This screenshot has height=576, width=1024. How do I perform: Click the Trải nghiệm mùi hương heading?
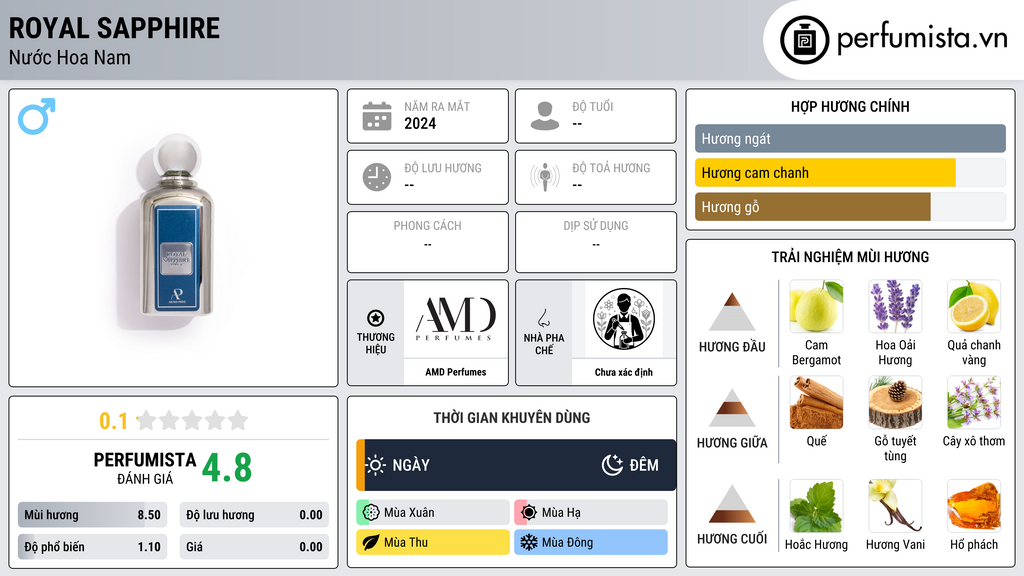click(x=850, y=257)
